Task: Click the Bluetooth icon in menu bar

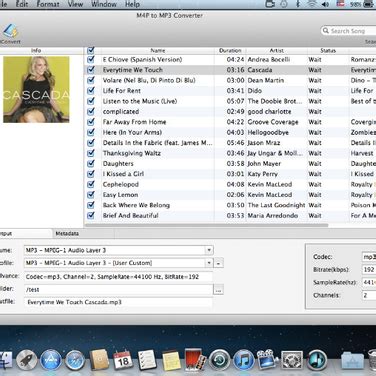Action: pos(298,4)
